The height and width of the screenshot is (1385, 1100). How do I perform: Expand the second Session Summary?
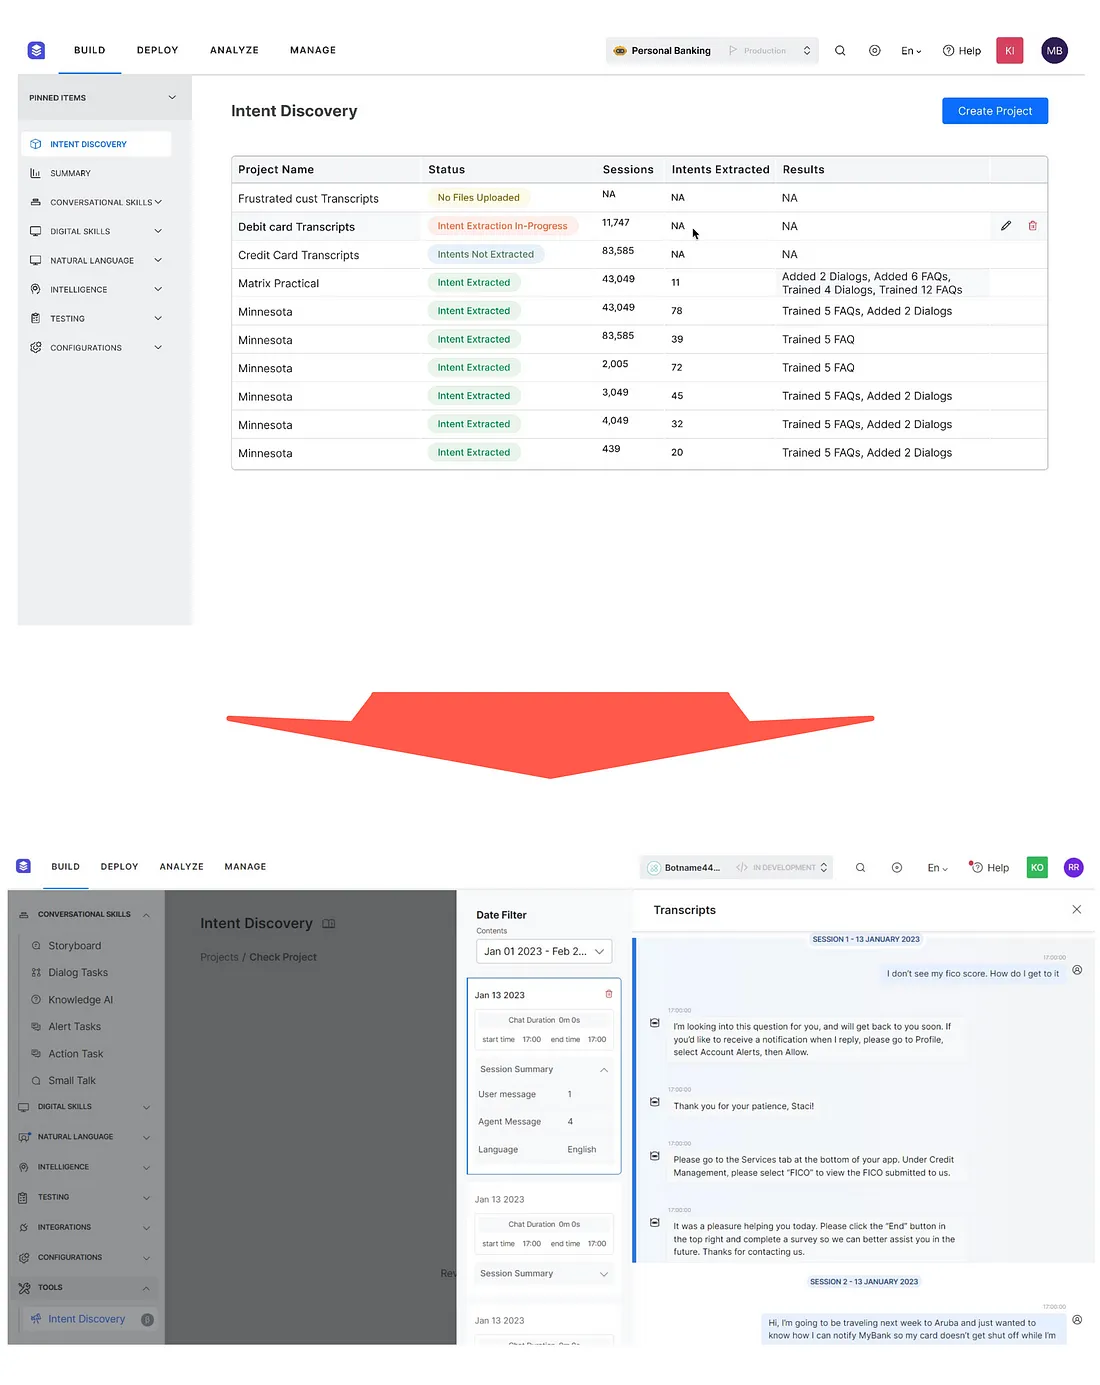[604, 1274]
